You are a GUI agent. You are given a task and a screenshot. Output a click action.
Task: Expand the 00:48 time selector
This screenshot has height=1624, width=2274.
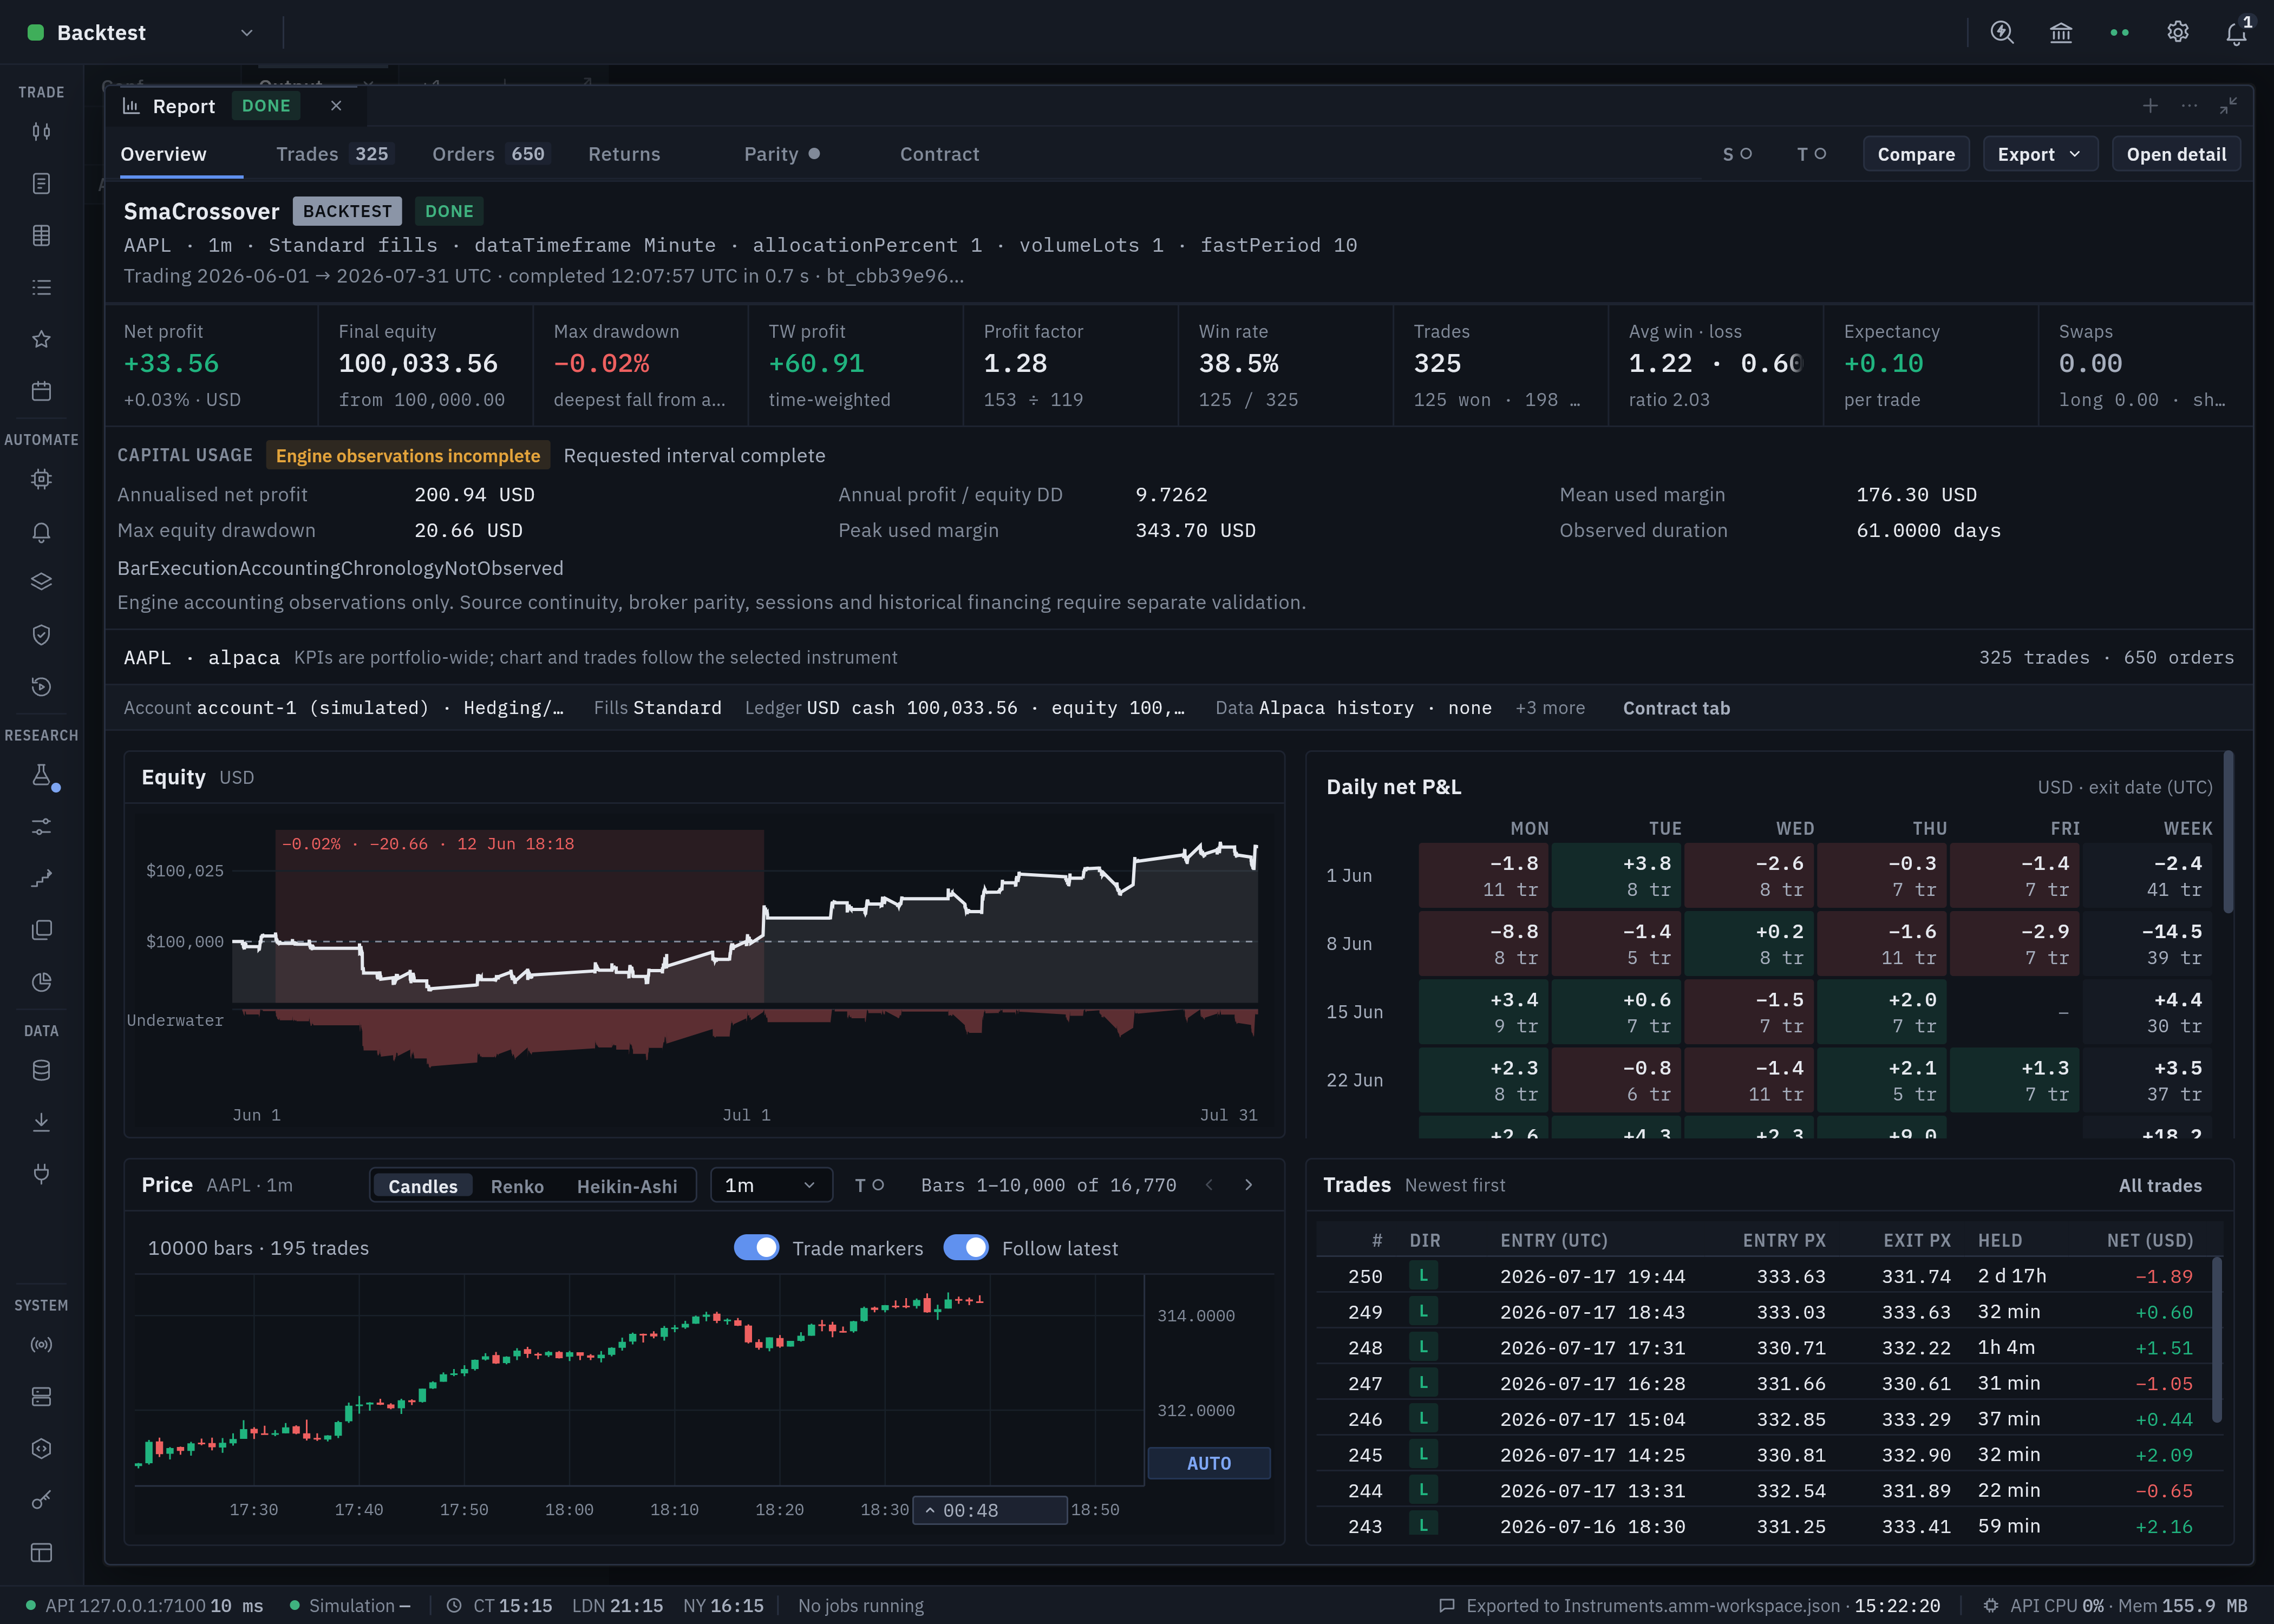[989, 1510]
